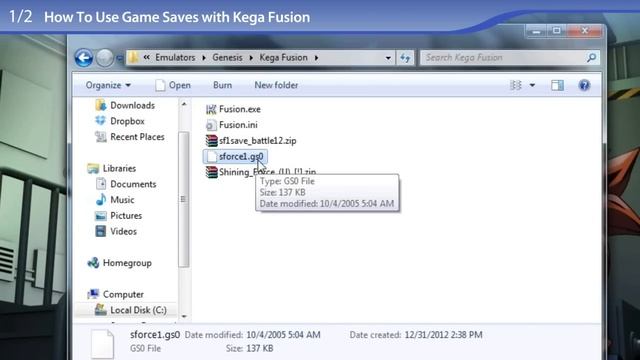640x360 pixels.
Task: Click the Downloads folder icon
Action: coord(100,105)
